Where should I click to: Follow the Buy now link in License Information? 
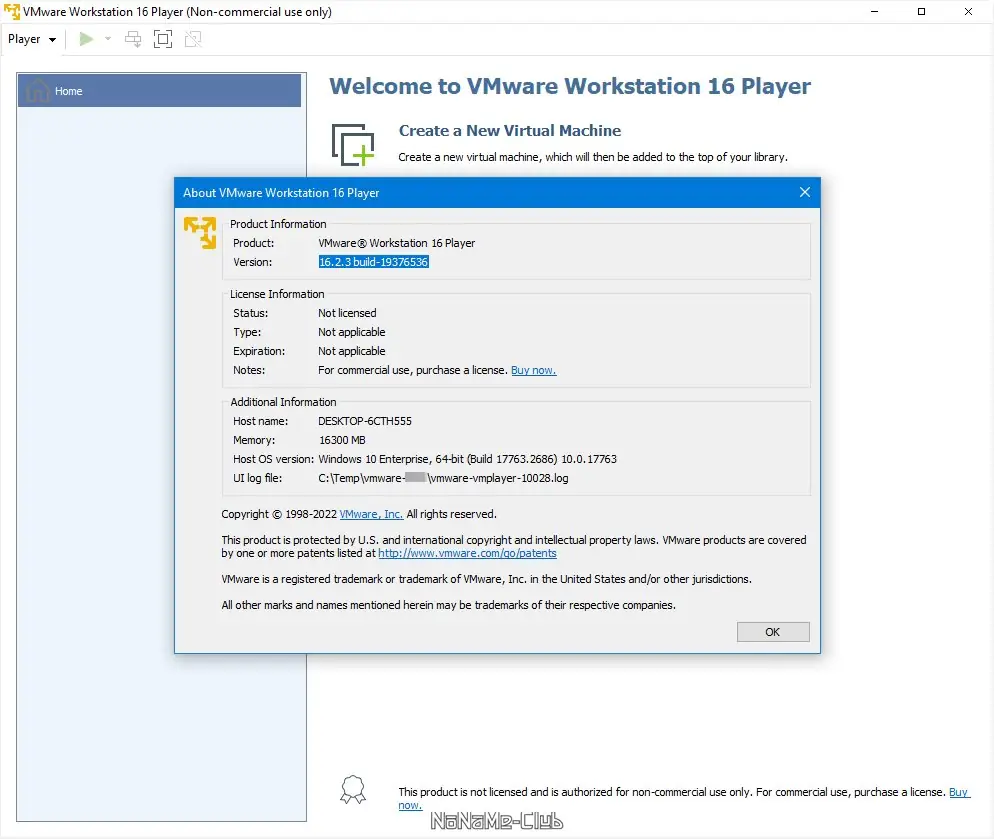534,370
